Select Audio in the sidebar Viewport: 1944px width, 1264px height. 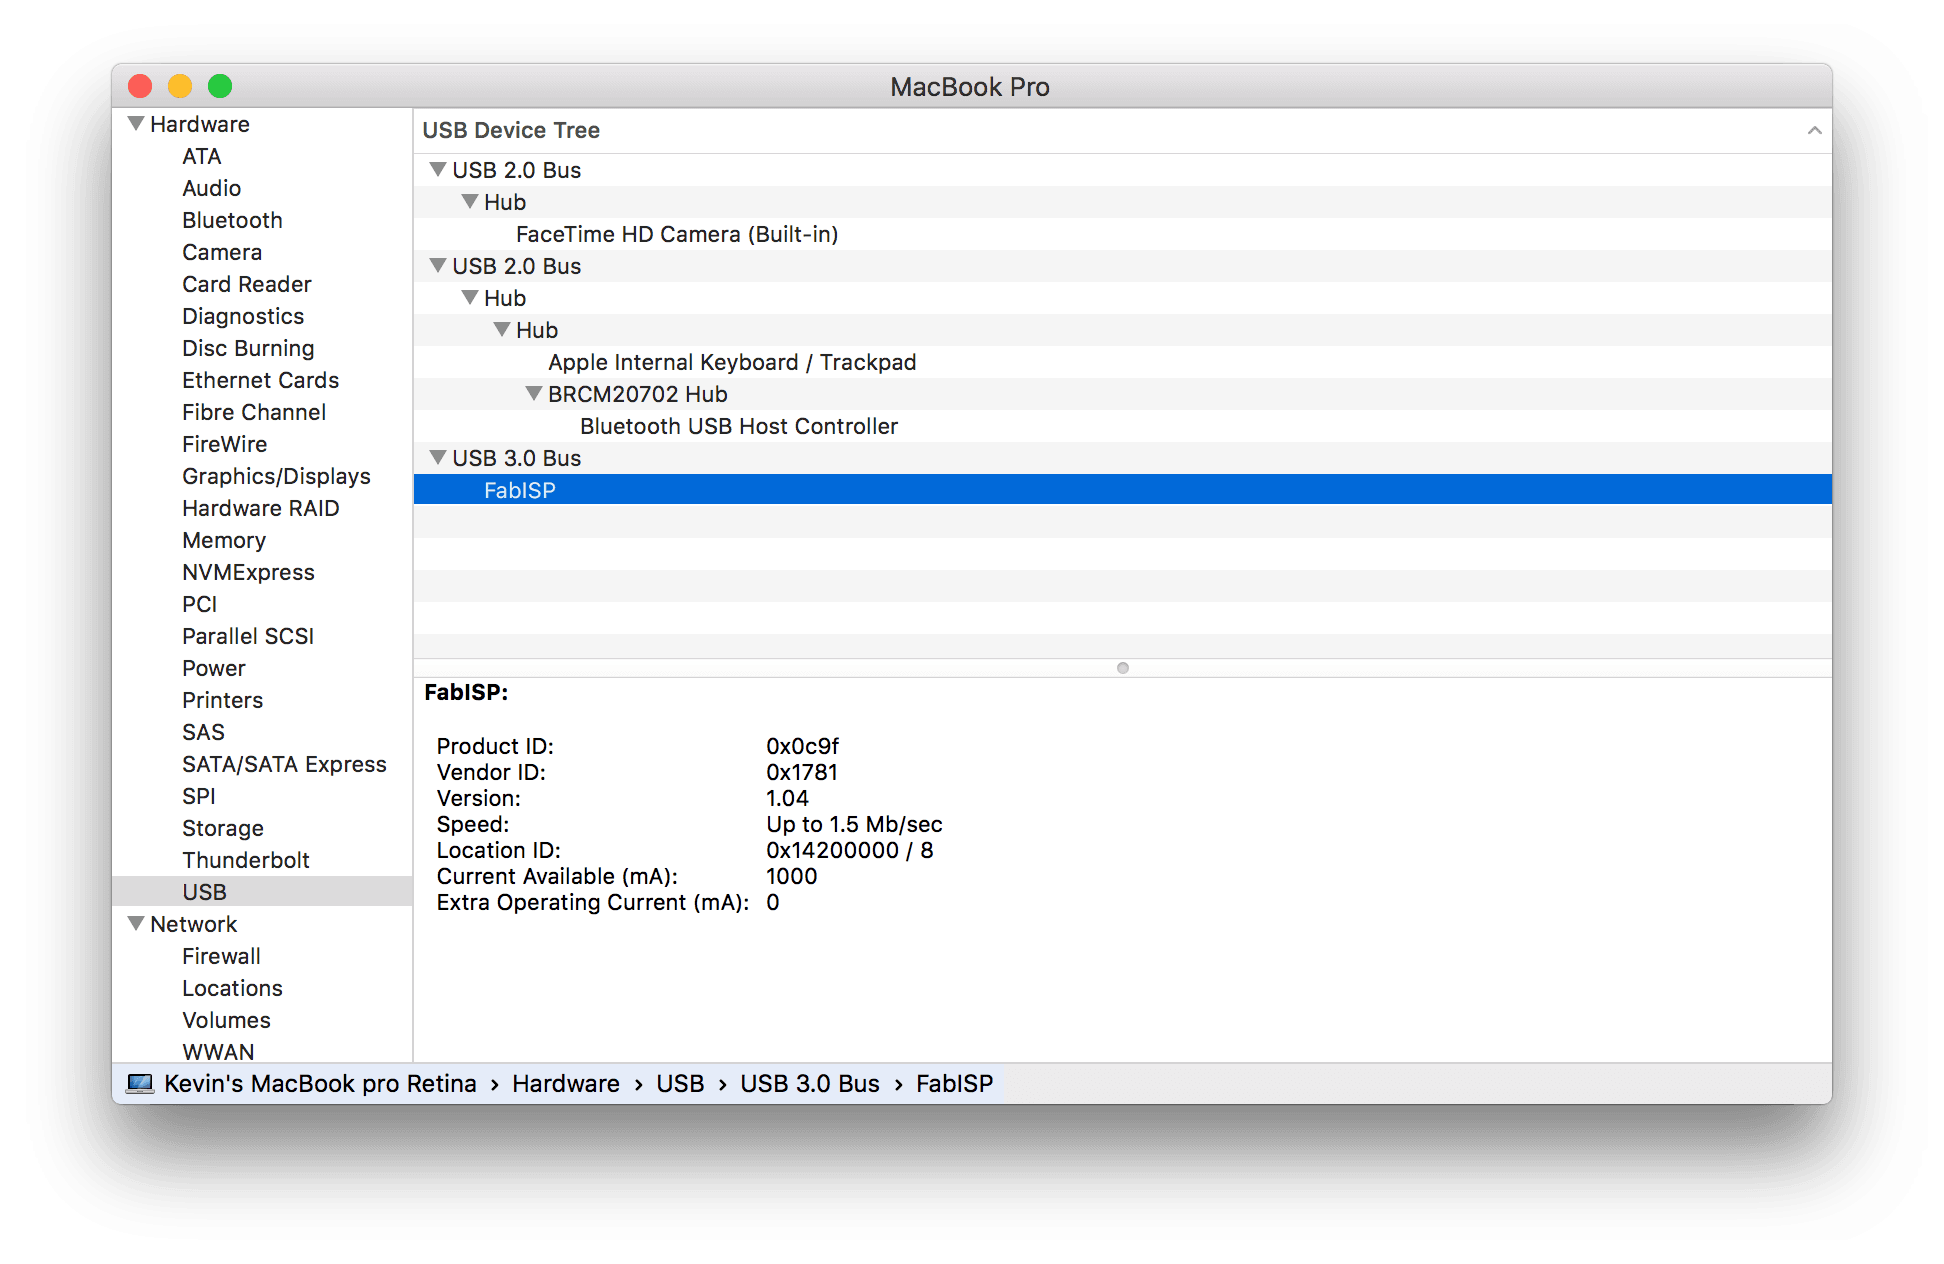click(211, 188)
